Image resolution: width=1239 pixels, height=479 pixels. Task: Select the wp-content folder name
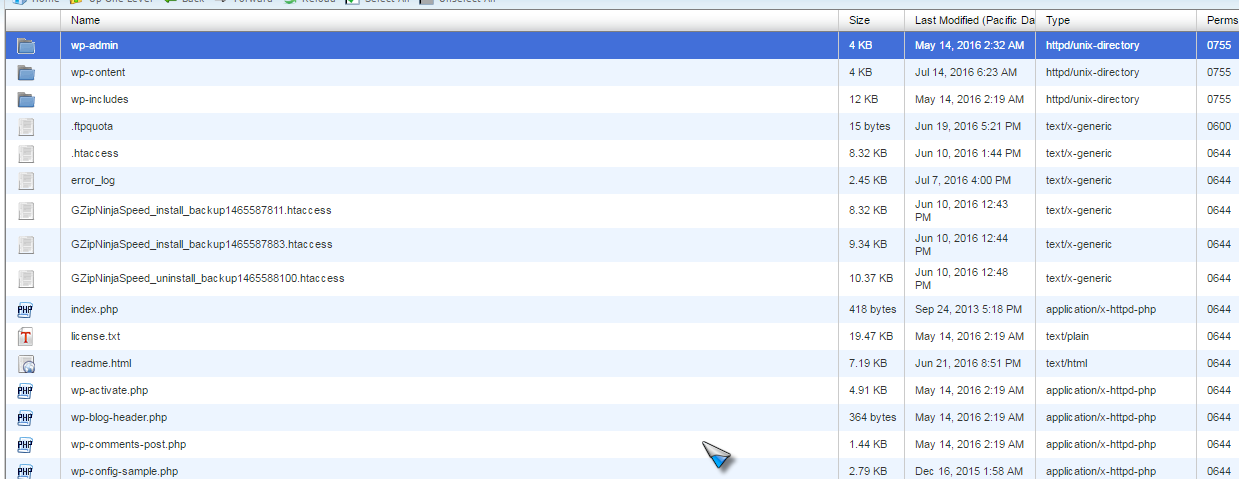coord(98,73)
